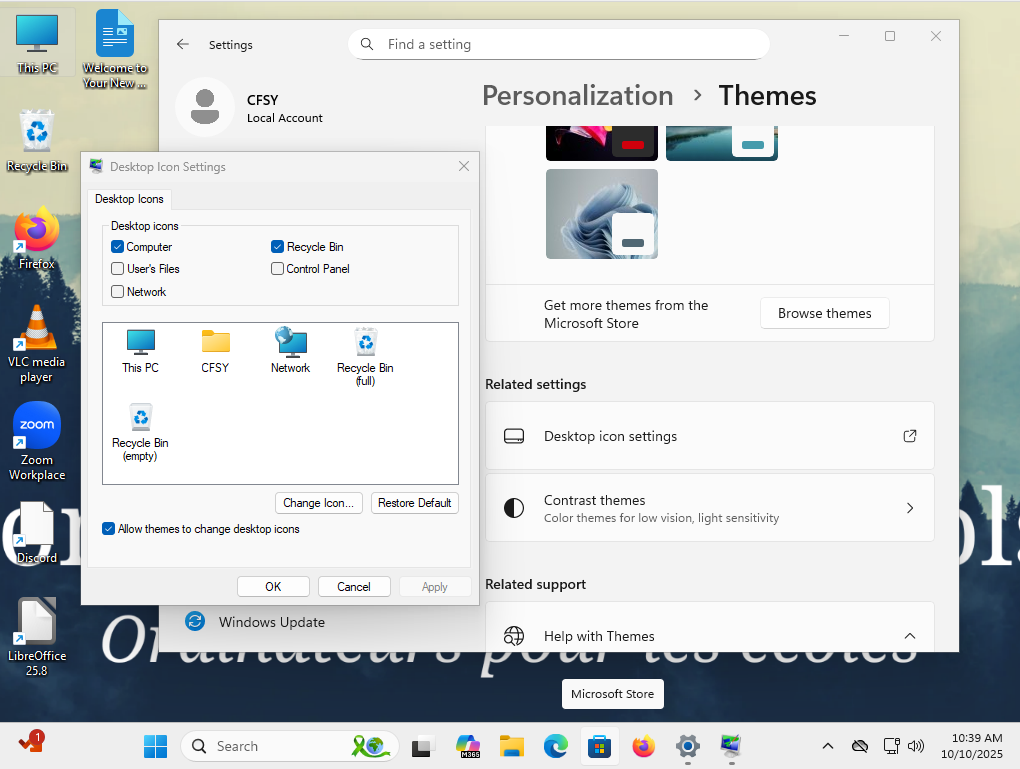1020x769 pixels.
Task: Uncheck the Computer checkbox
Action: tap(118, 247)
